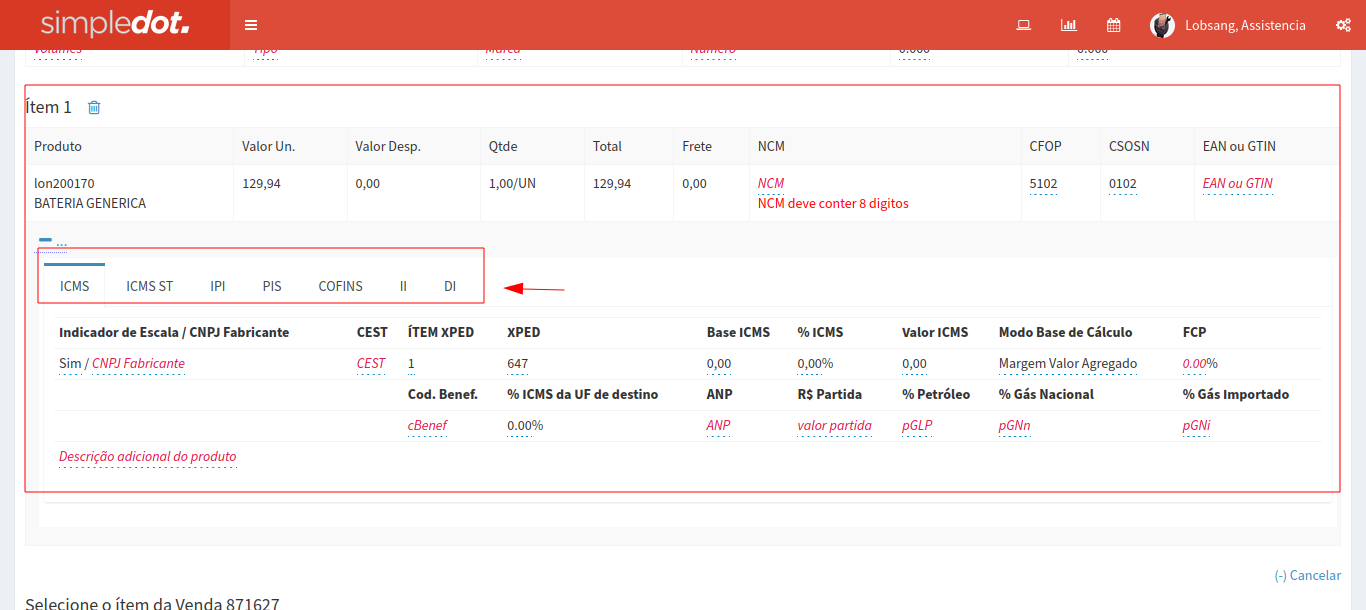Delete Item 1 with trash icon
1366x610 pixels.
click(94, 107)
